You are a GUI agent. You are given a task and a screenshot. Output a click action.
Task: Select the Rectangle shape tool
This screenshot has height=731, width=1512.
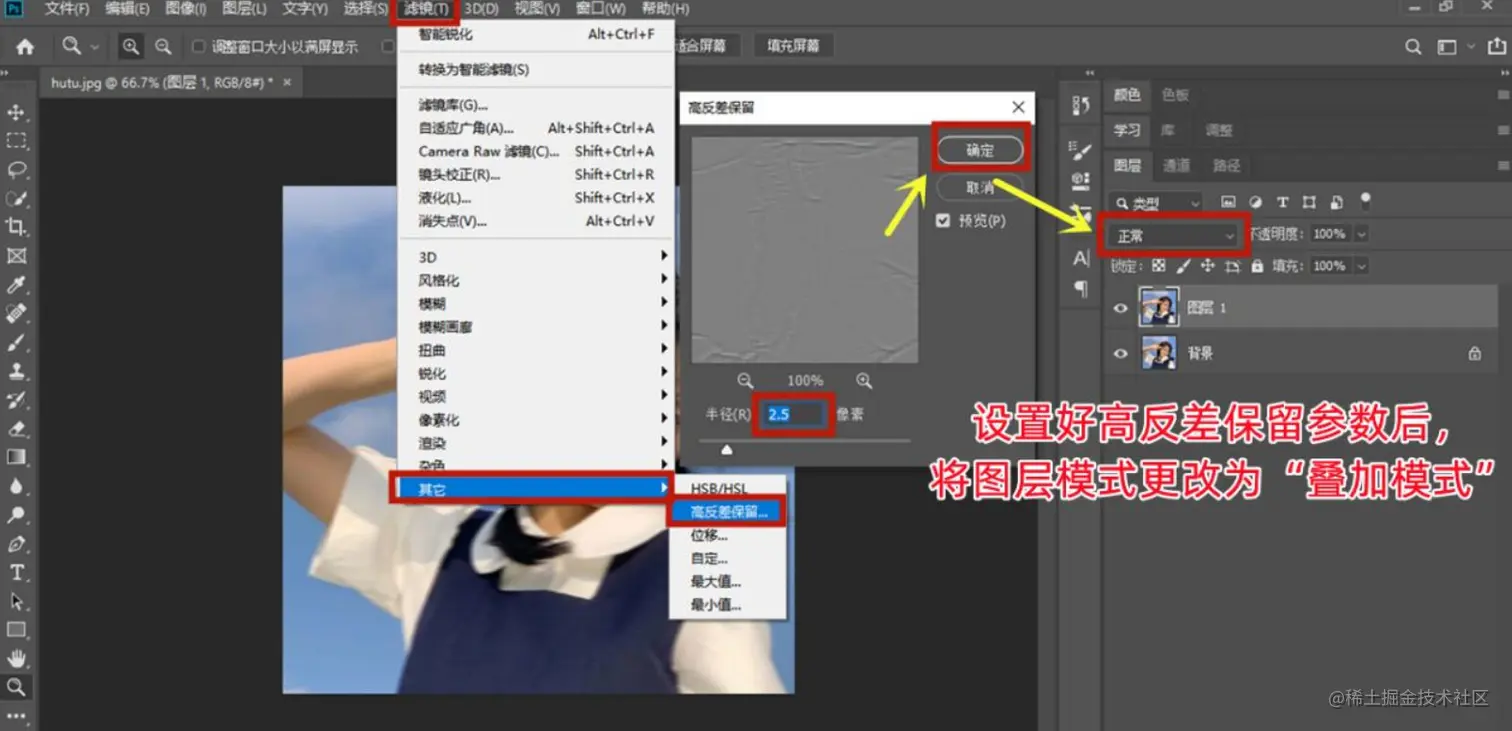[x=17, y=630]
